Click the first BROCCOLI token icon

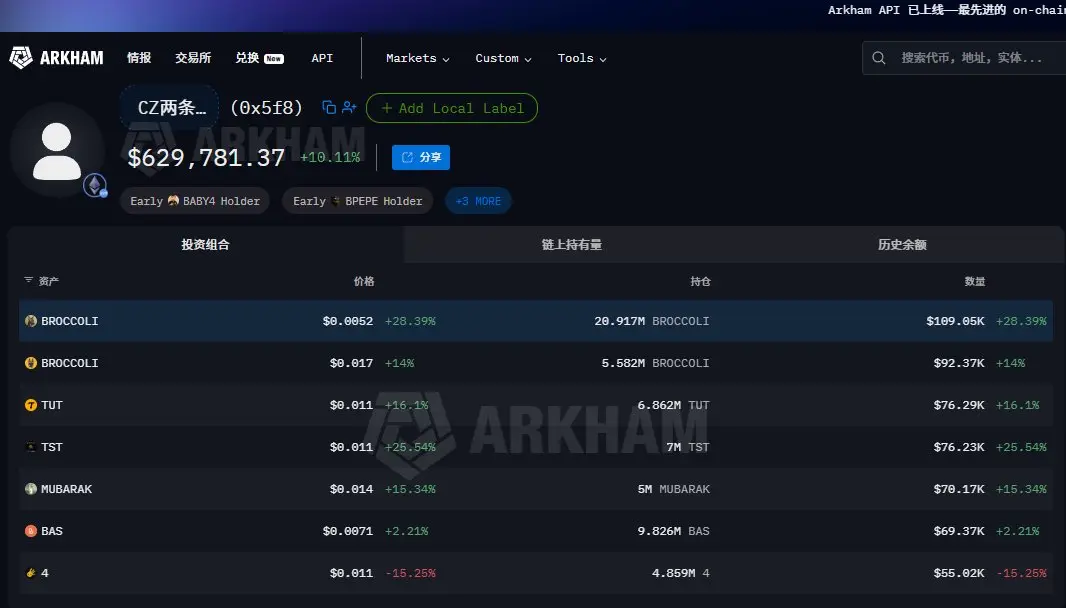31,321
